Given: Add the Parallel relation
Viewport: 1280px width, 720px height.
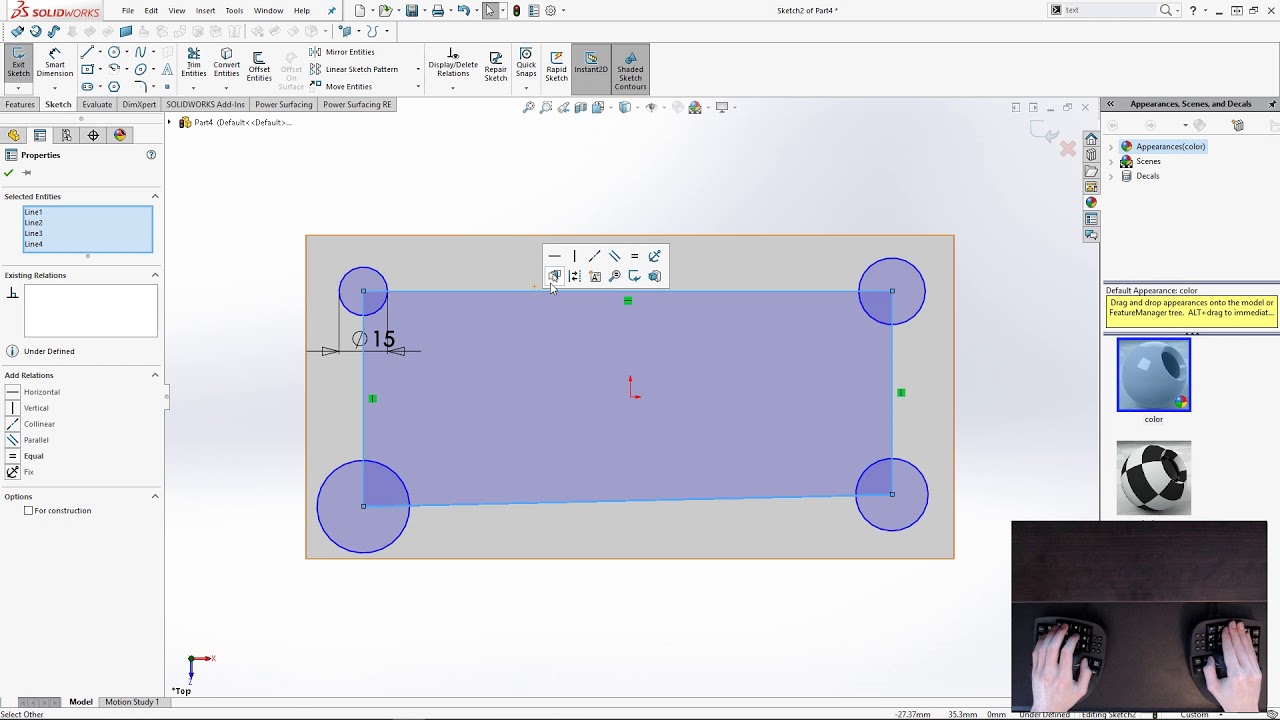Looking at the screenshot, I should 27,440.
